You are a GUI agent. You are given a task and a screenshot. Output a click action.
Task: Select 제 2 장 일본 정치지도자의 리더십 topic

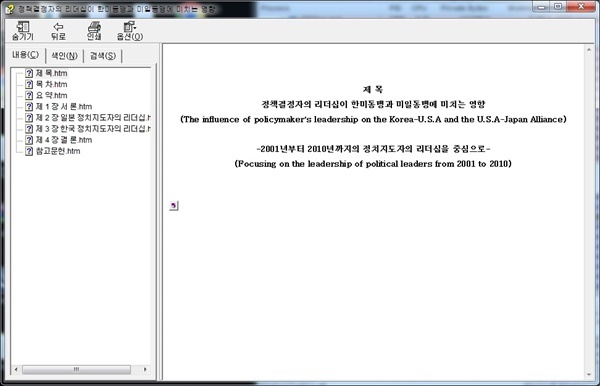point(93,117)
